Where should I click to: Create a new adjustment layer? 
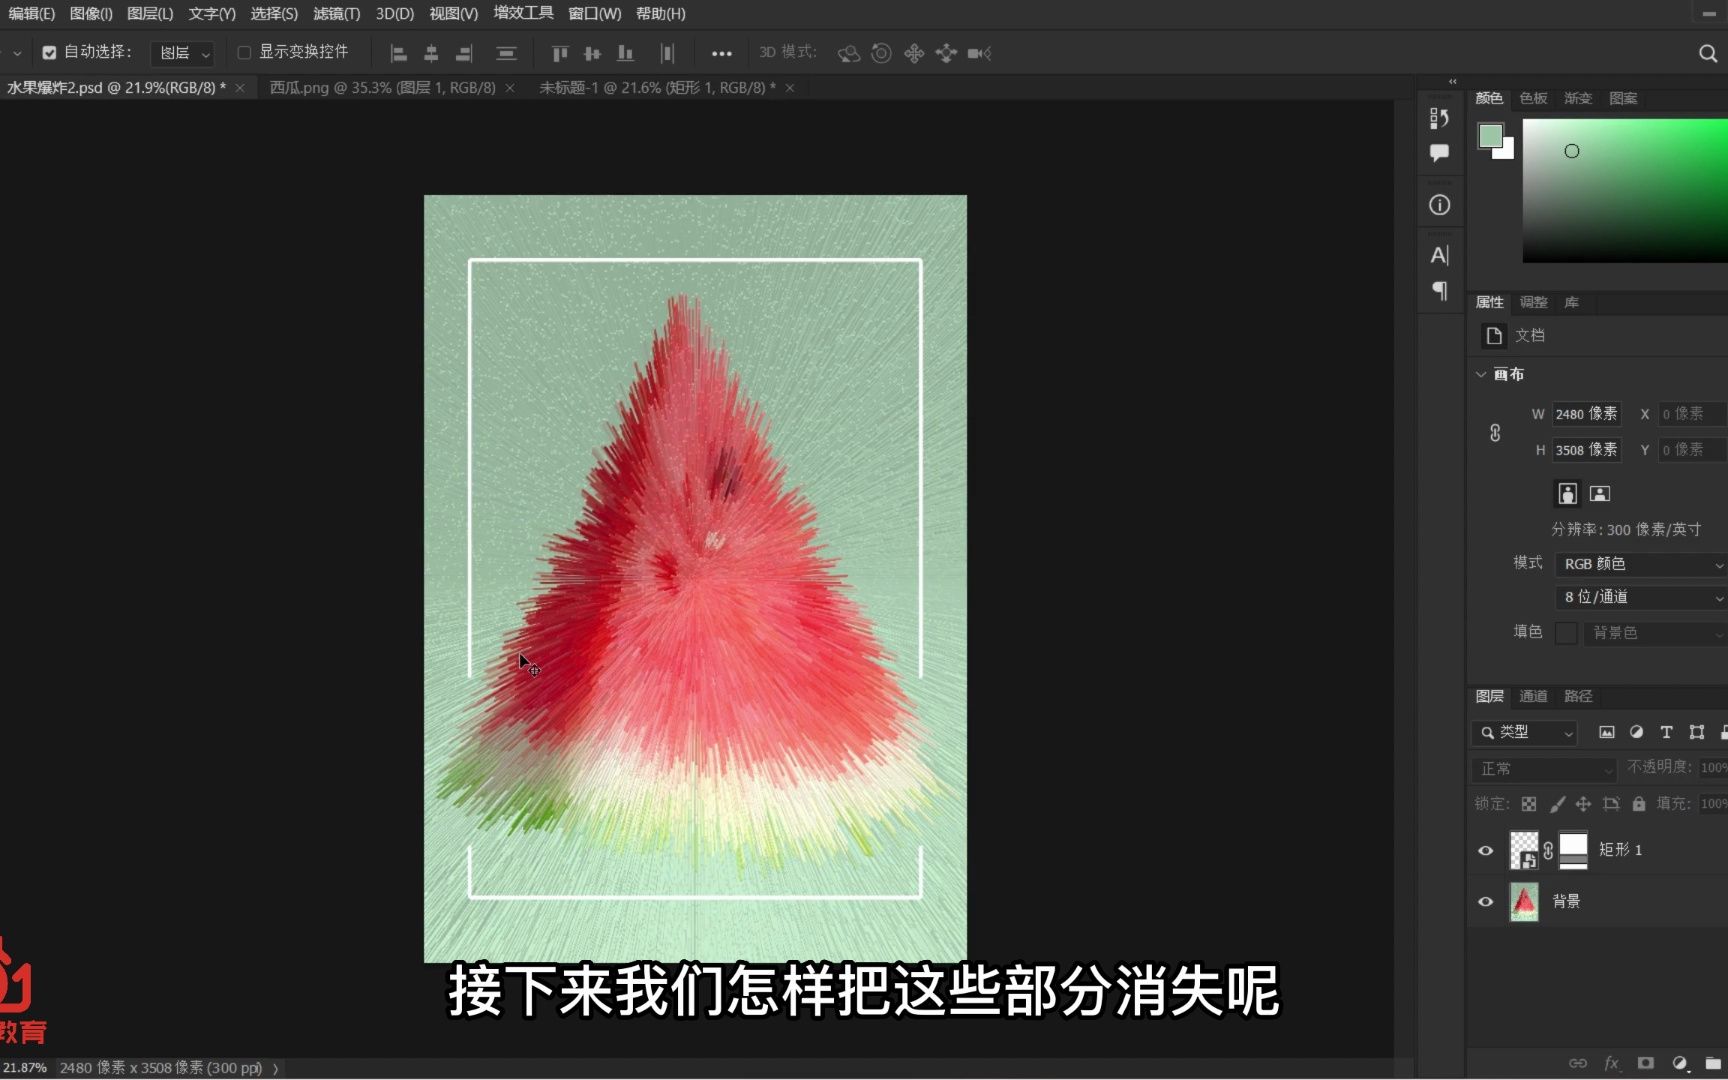point(1680,1063)
